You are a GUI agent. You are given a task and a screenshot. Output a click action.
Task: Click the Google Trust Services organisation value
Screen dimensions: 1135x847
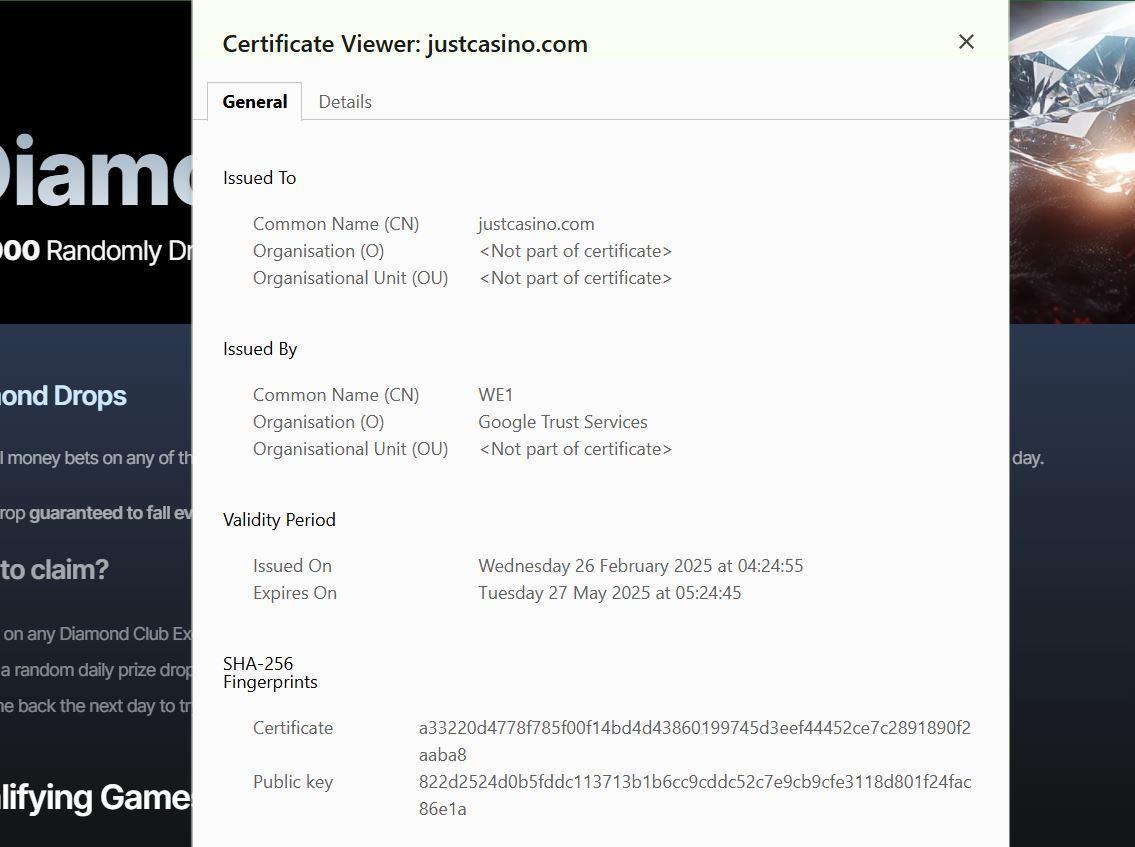[x=562, y=422]
